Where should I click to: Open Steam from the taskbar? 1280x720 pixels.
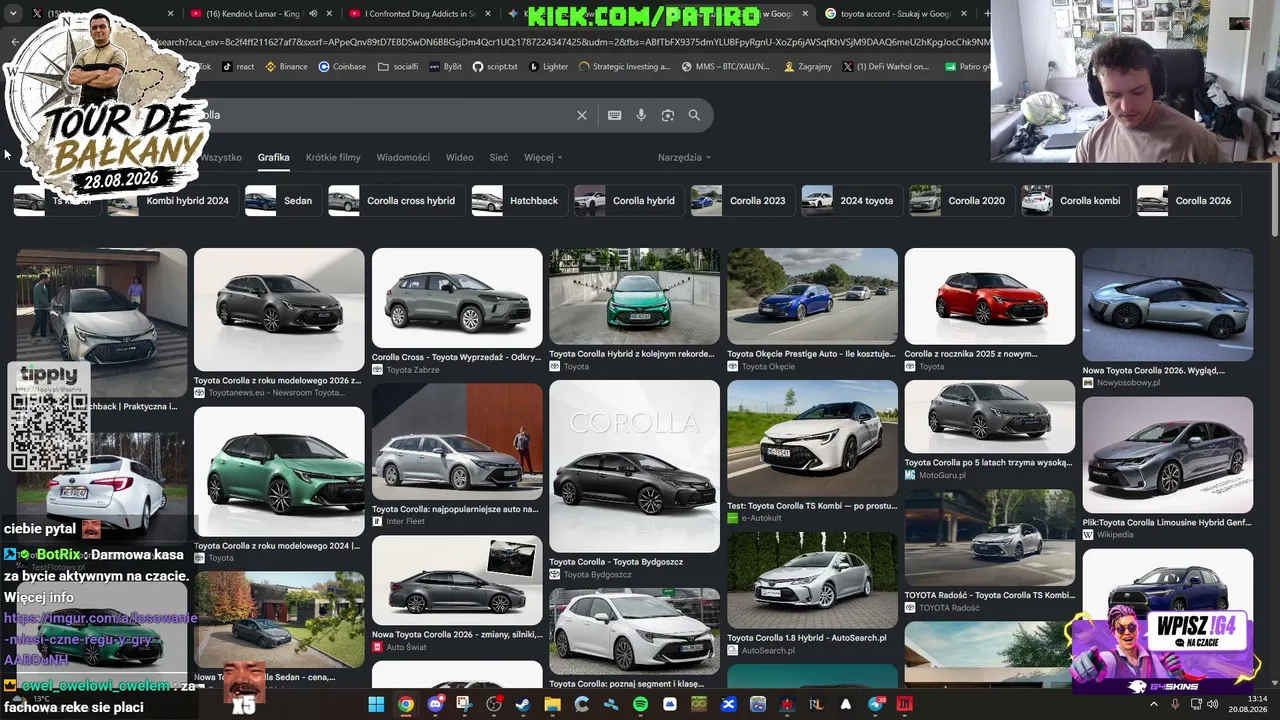tap(523, 704)
